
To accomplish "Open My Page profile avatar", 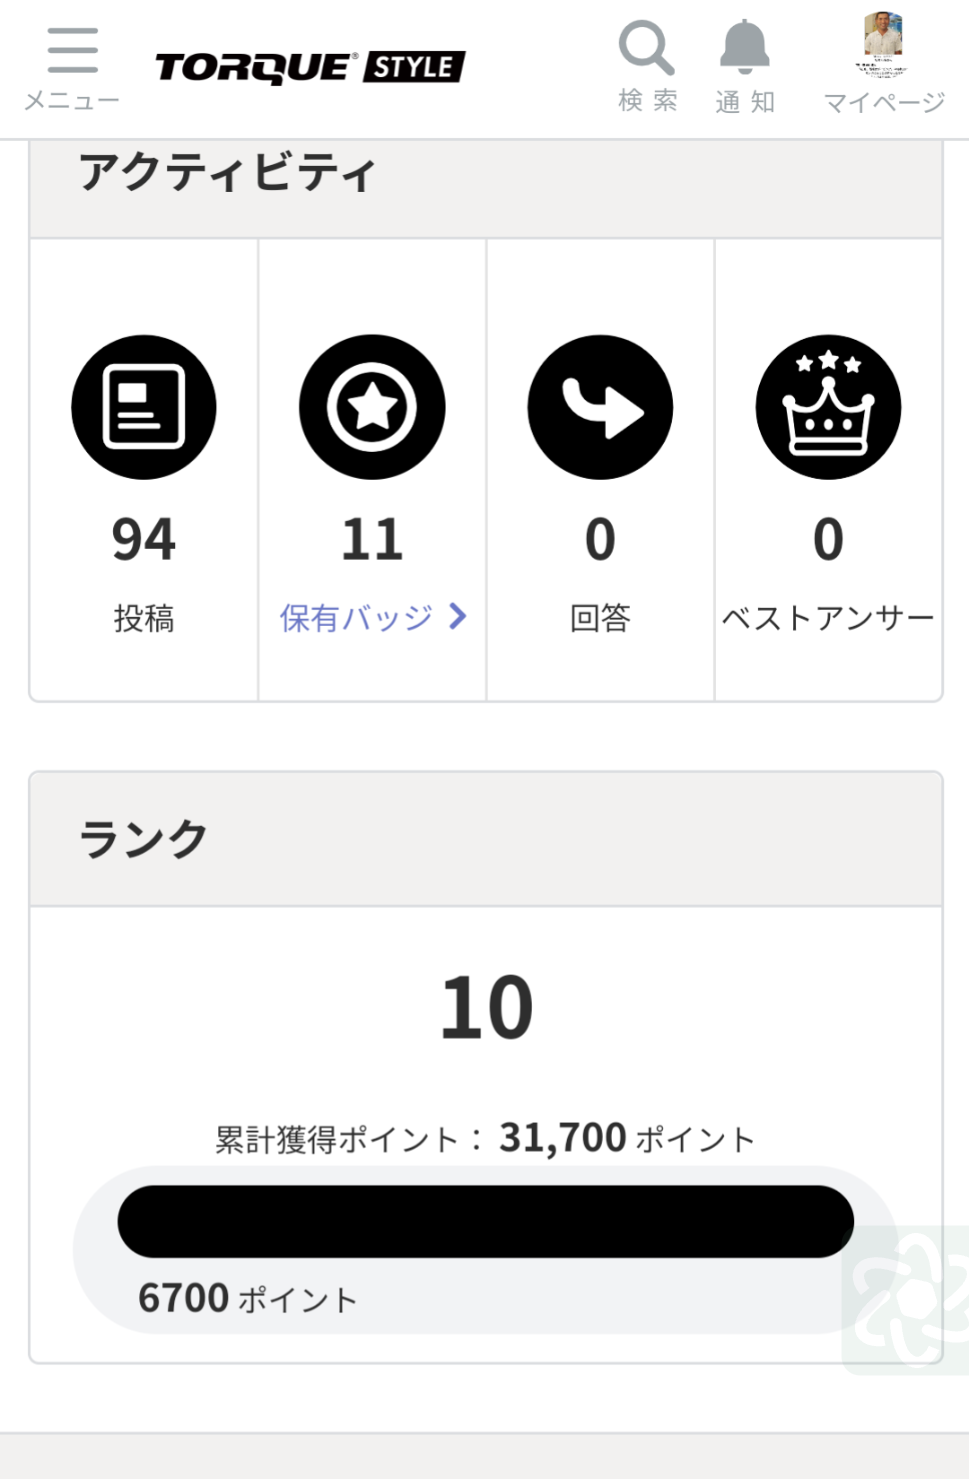I will point(883,40).
